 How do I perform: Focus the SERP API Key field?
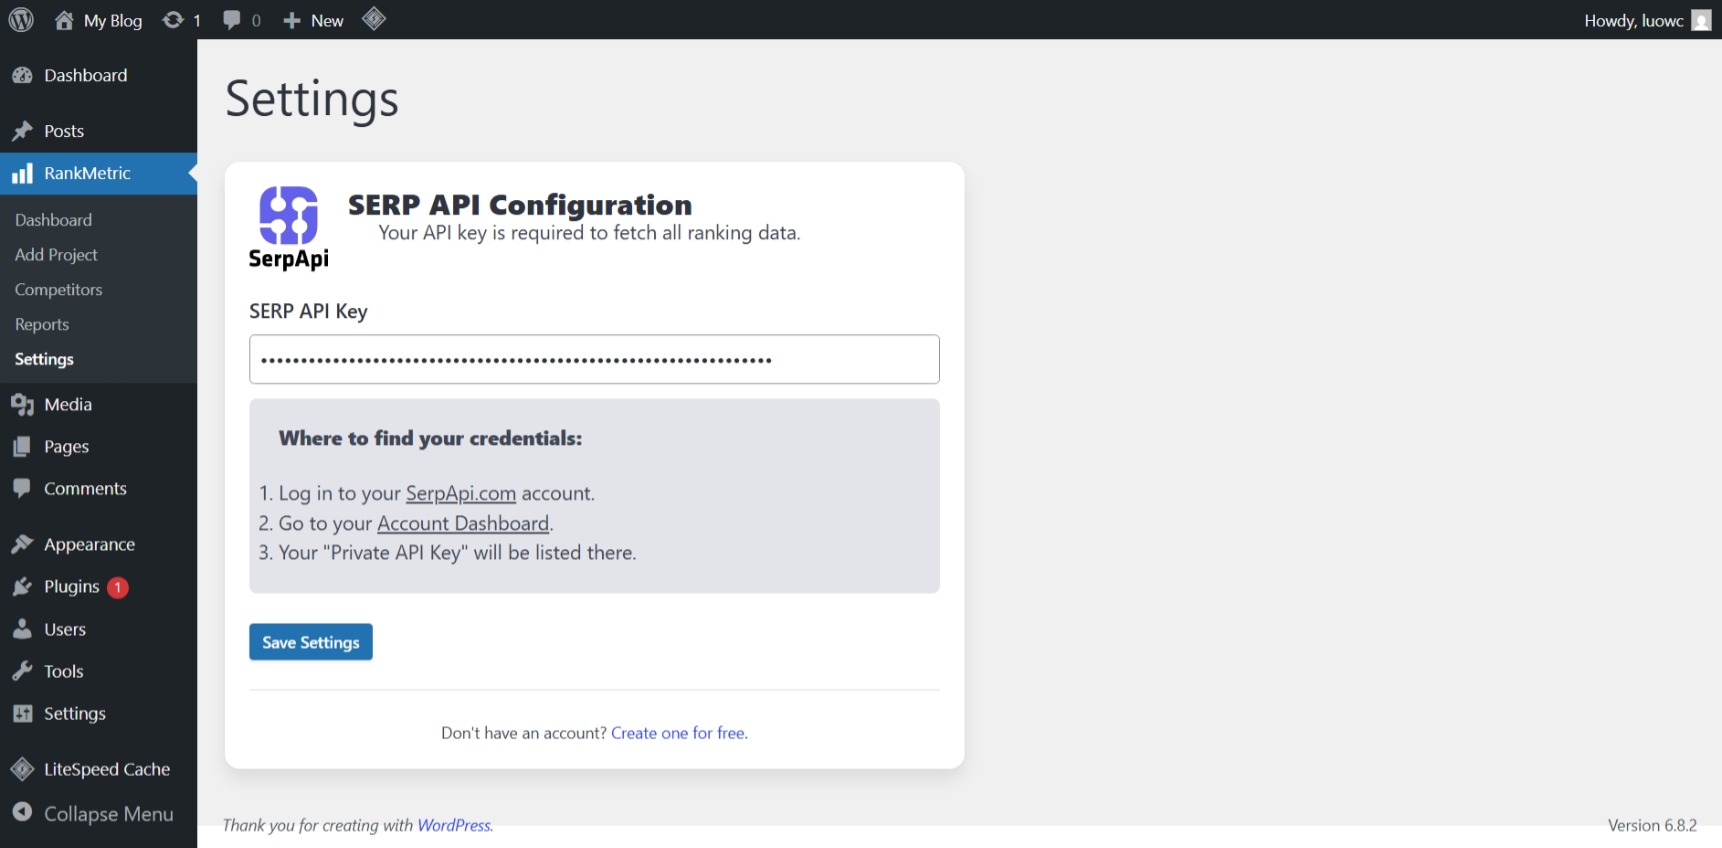pos(594,359)
